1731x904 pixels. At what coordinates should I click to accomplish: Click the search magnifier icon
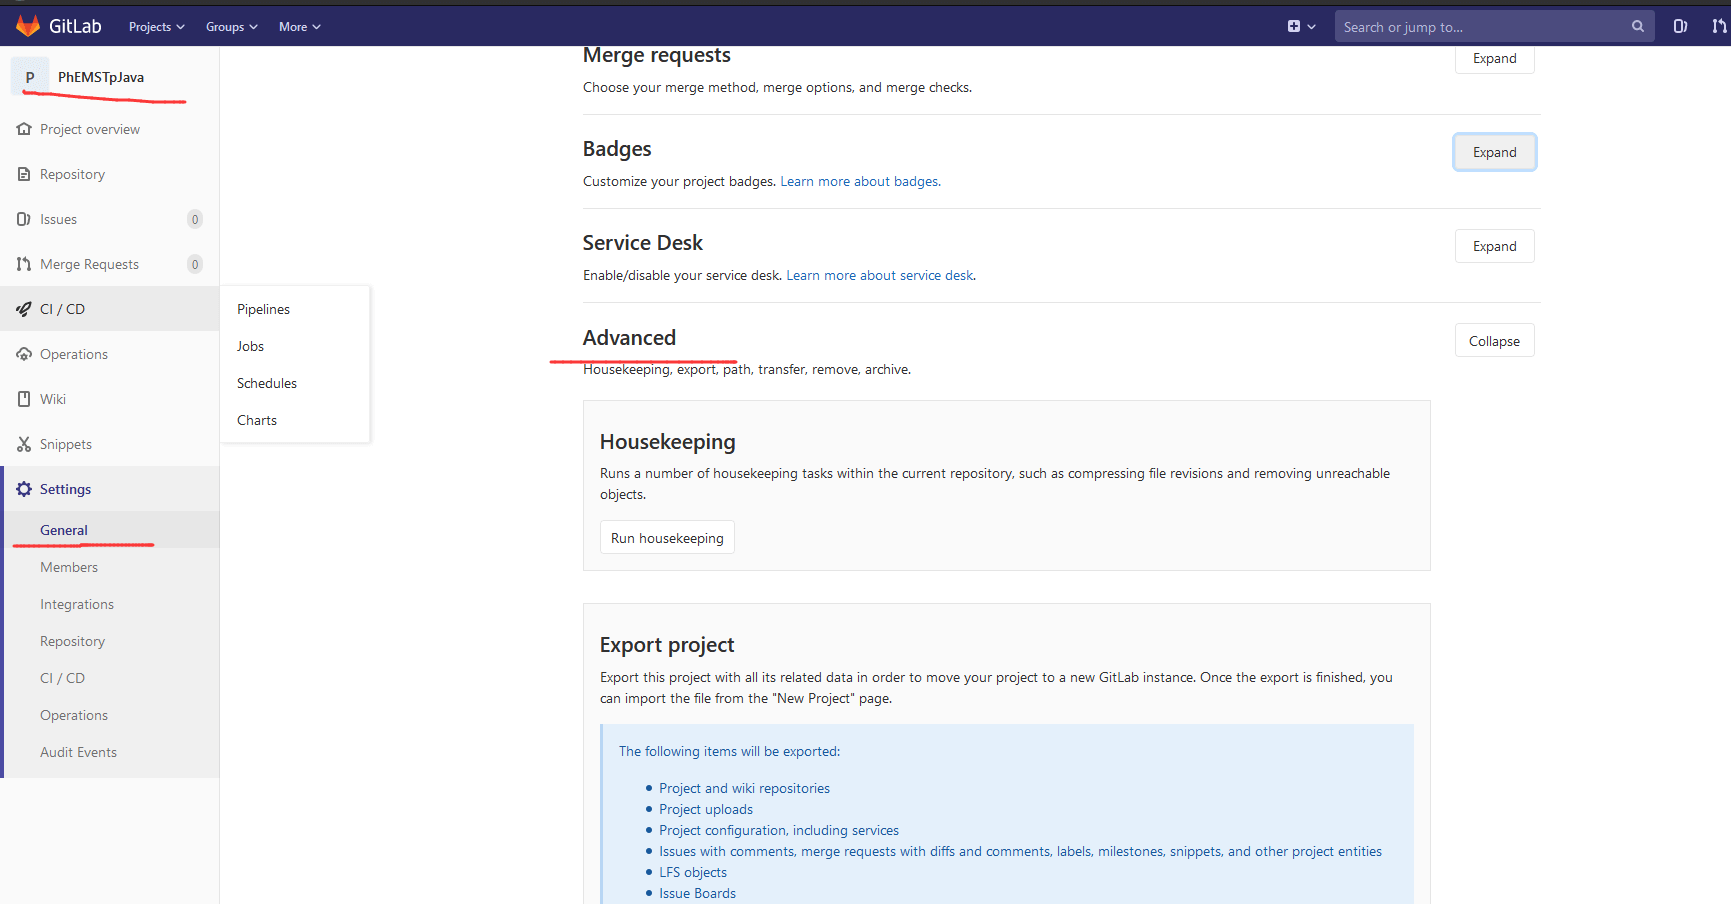(1637, 26)
